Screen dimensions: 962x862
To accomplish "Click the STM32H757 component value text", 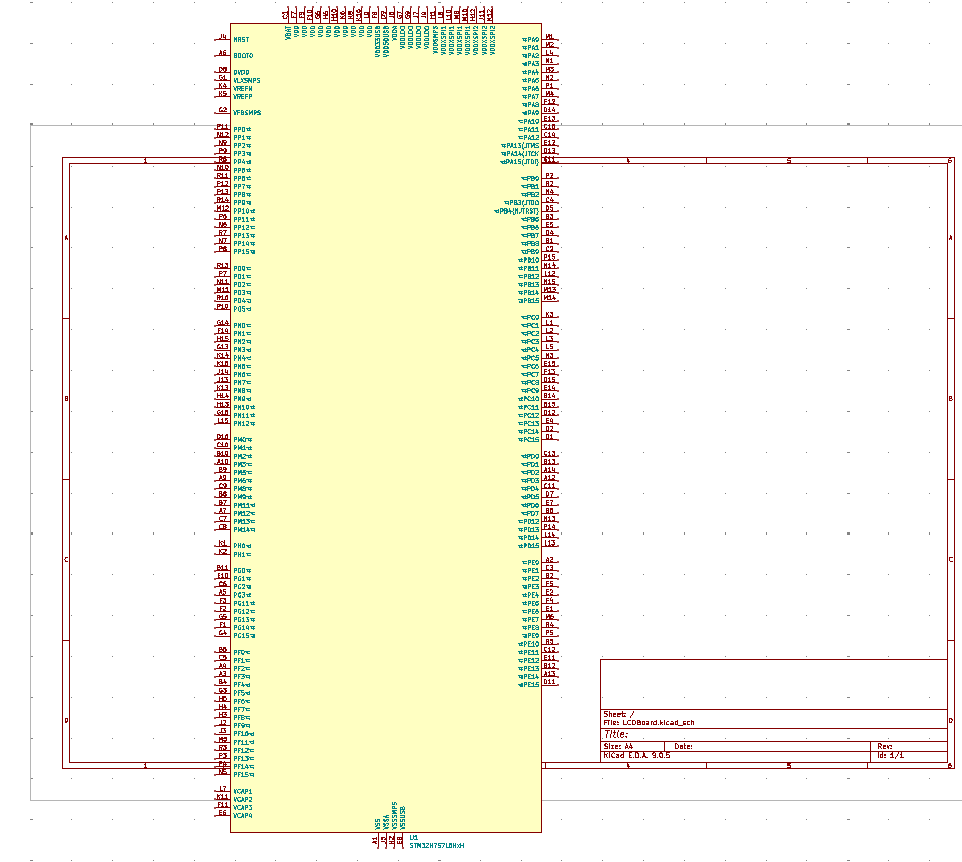I will point(437,845).
